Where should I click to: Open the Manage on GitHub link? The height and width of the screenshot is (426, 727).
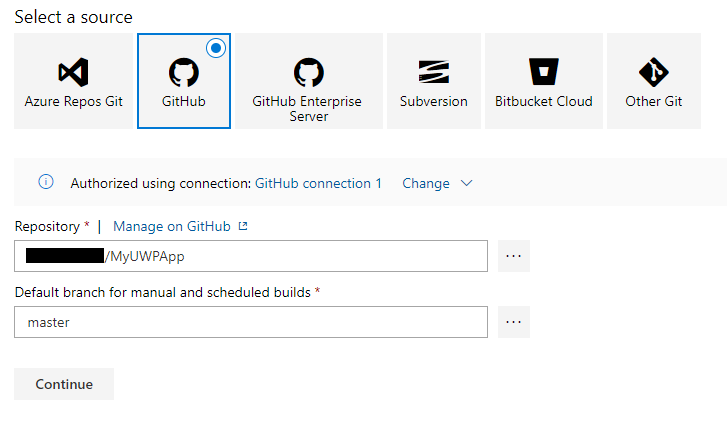click(x=172, y=226)
